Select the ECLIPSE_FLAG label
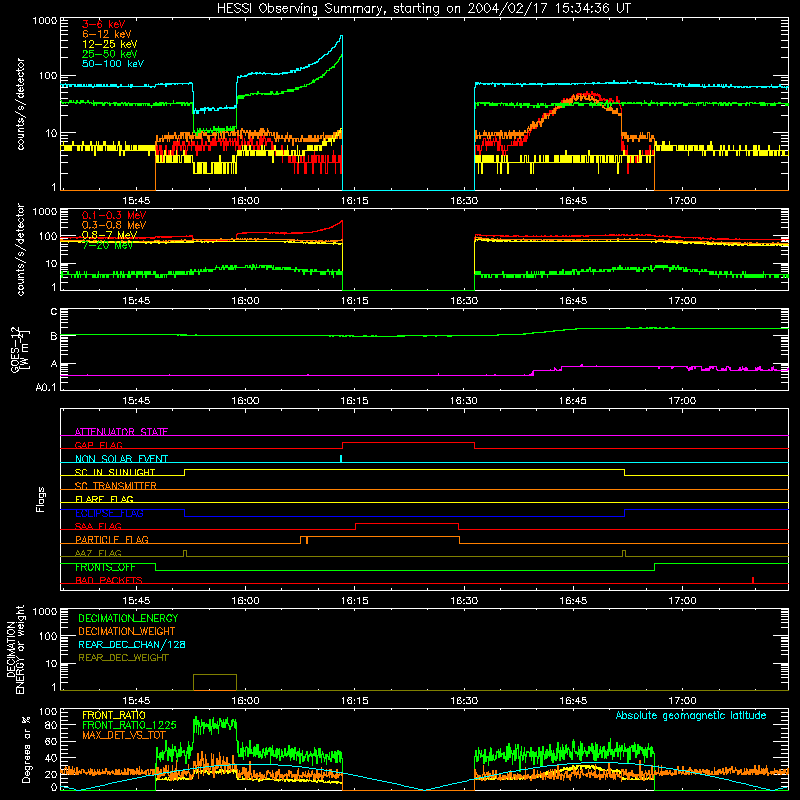This screenshot has width=800, height=800. click(x=109, y=513)
